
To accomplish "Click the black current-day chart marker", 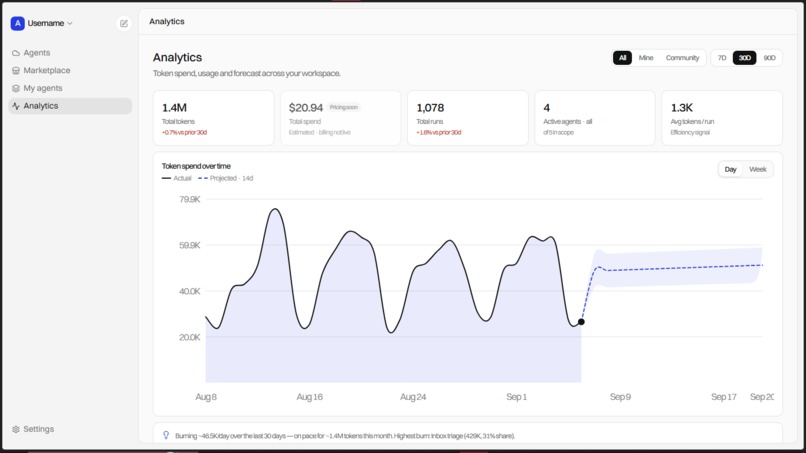I will click(x=581, y=322).
